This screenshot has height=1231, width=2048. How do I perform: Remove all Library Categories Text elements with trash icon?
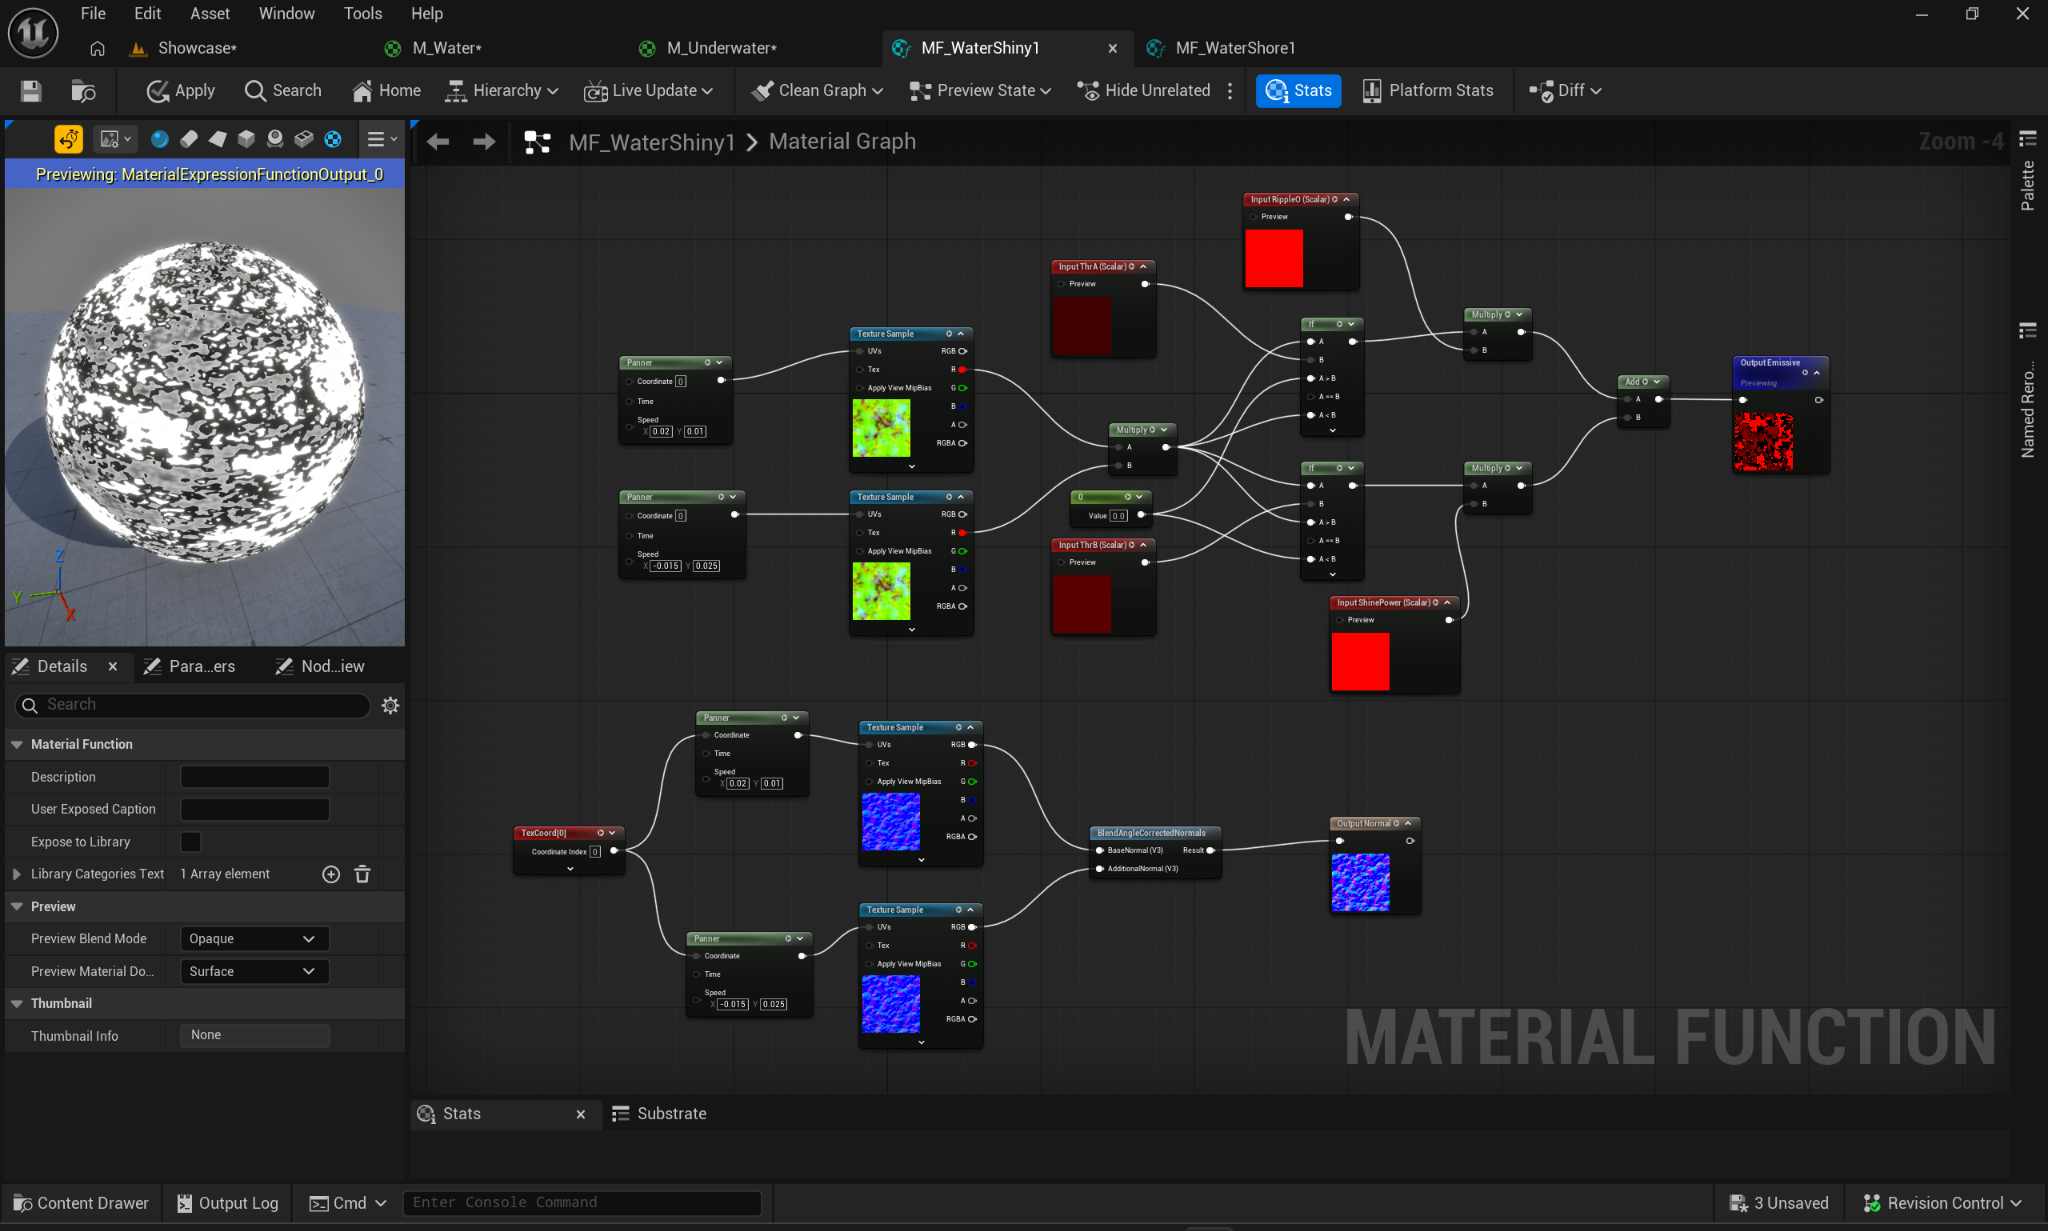[x=363, y=874]
